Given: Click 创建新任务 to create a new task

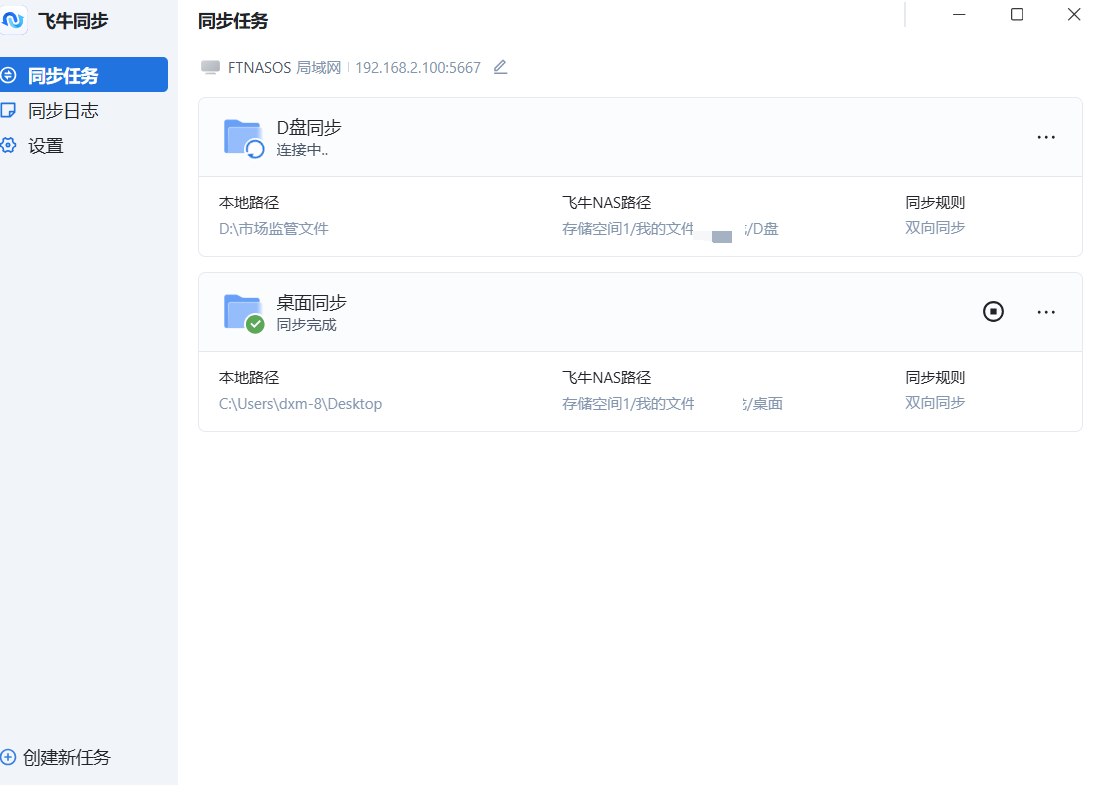Looking at the screenshot, I should click(58, 757).
